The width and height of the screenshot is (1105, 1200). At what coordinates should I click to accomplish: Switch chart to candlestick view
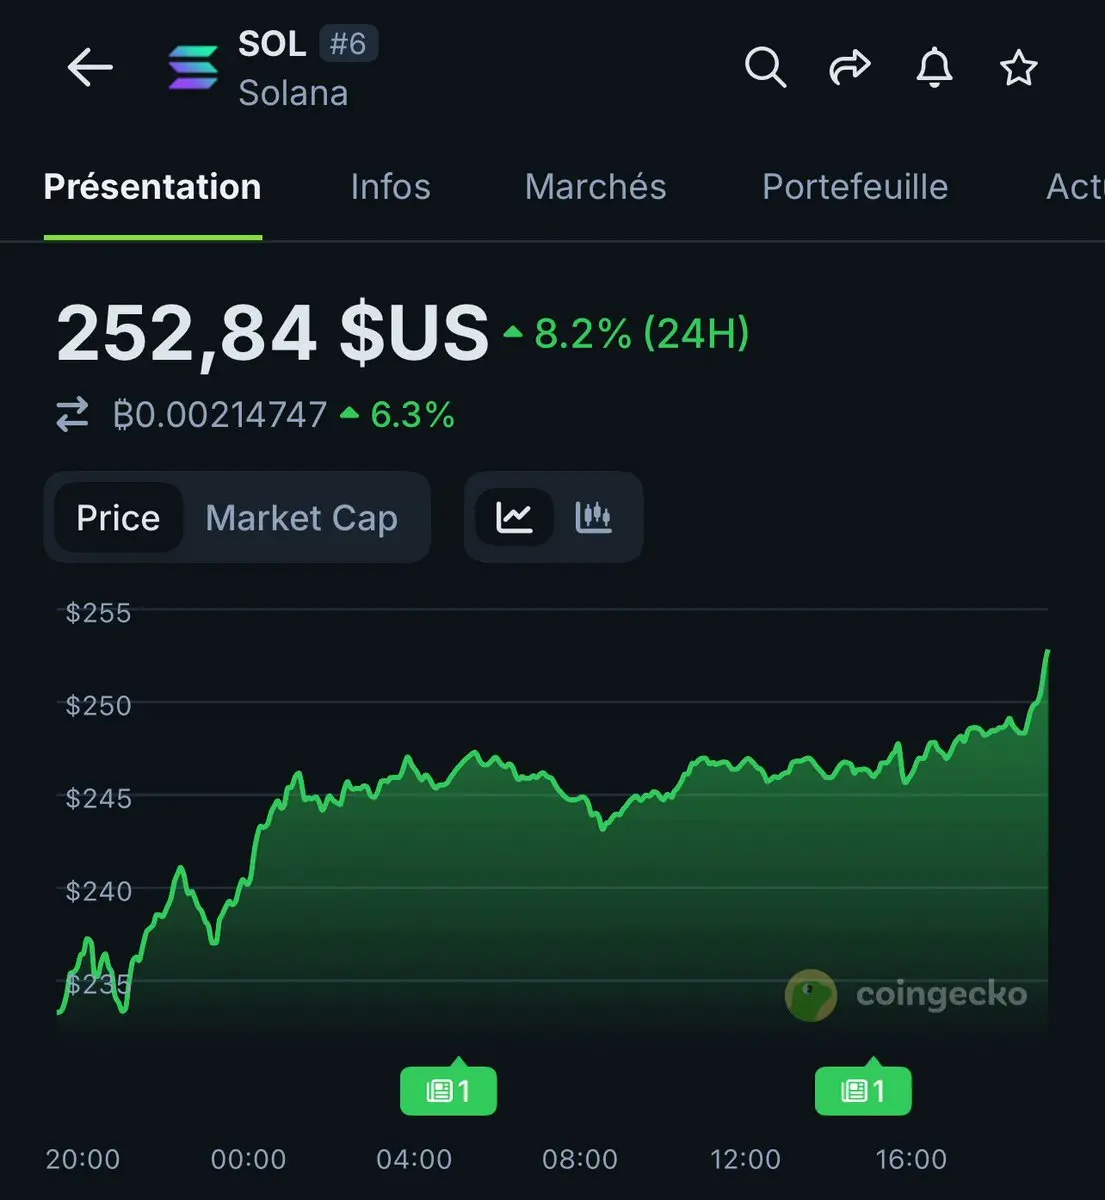[x=593, y=517]
